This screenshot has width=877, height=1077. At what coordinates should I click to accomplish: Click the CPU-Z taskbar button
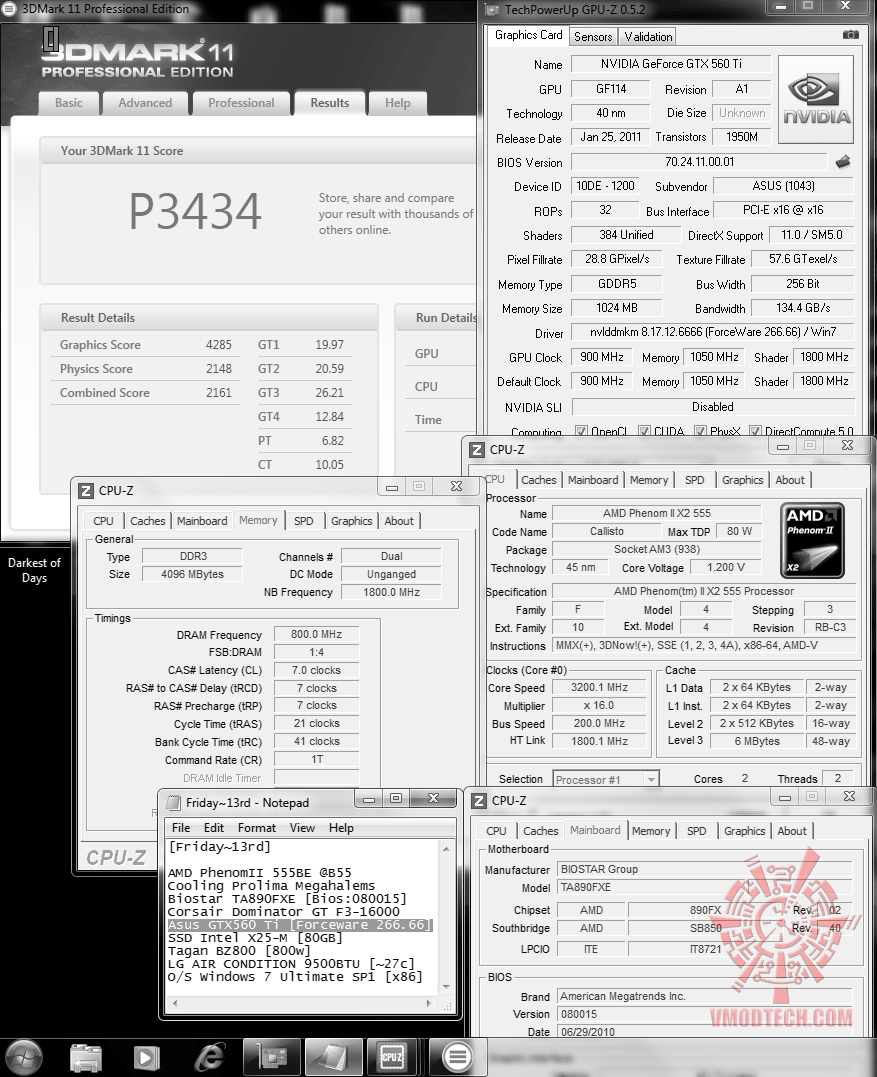point(391,1057)
